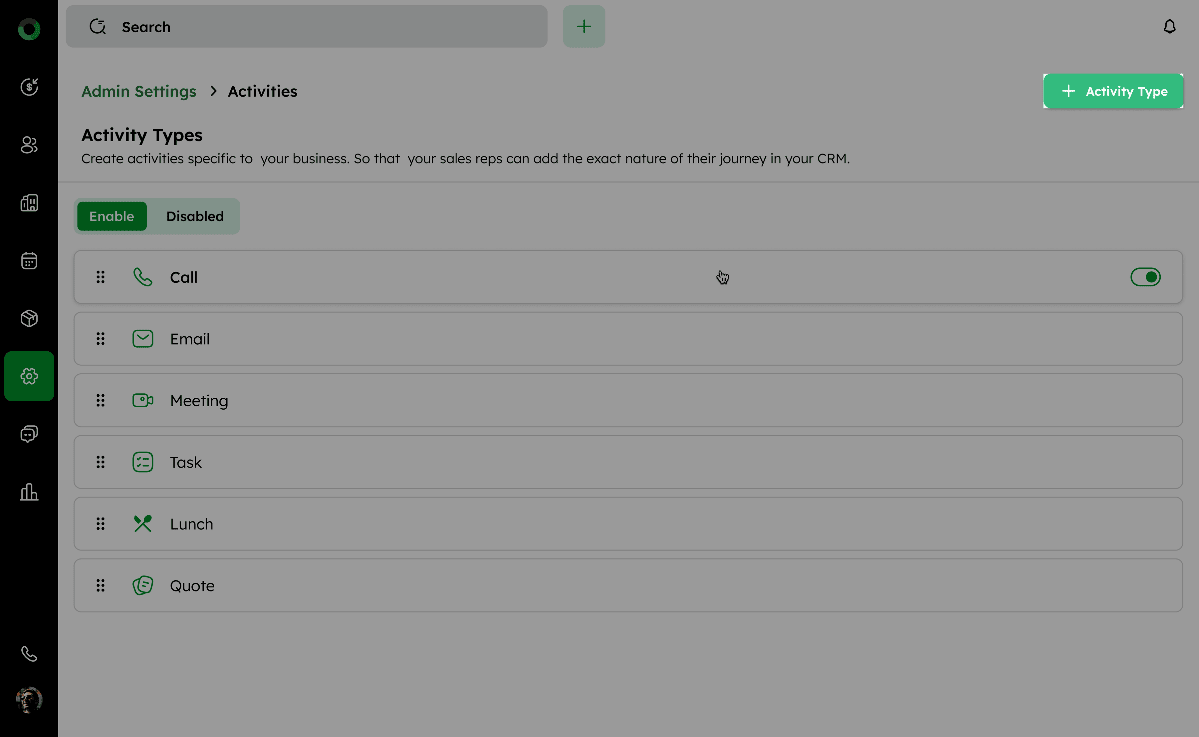Open the chat messages icon in sidebar
This screenshot has height=737, width=1199.
coord(29,434)
